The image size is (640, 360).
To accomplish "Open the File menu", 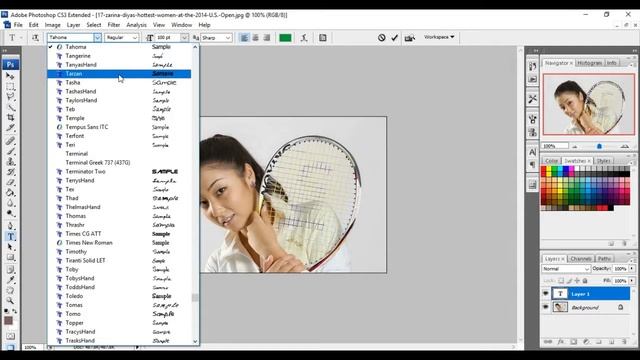I will click(x=18, y=25).
